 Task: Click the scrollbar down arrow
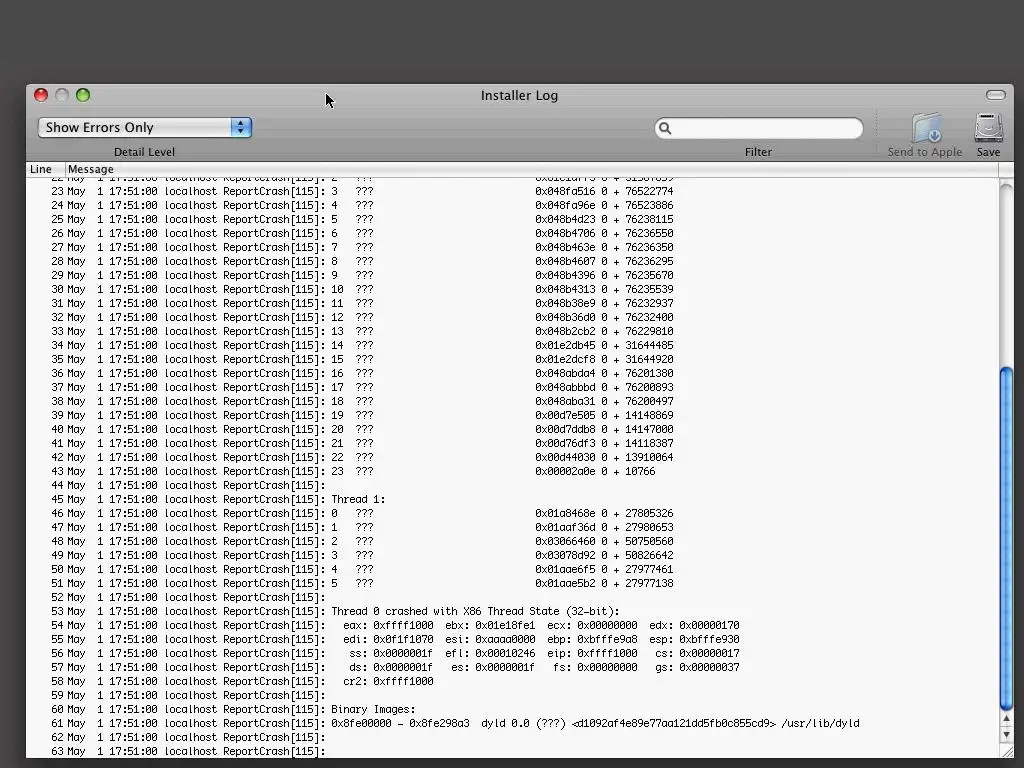coord(1006,735)
